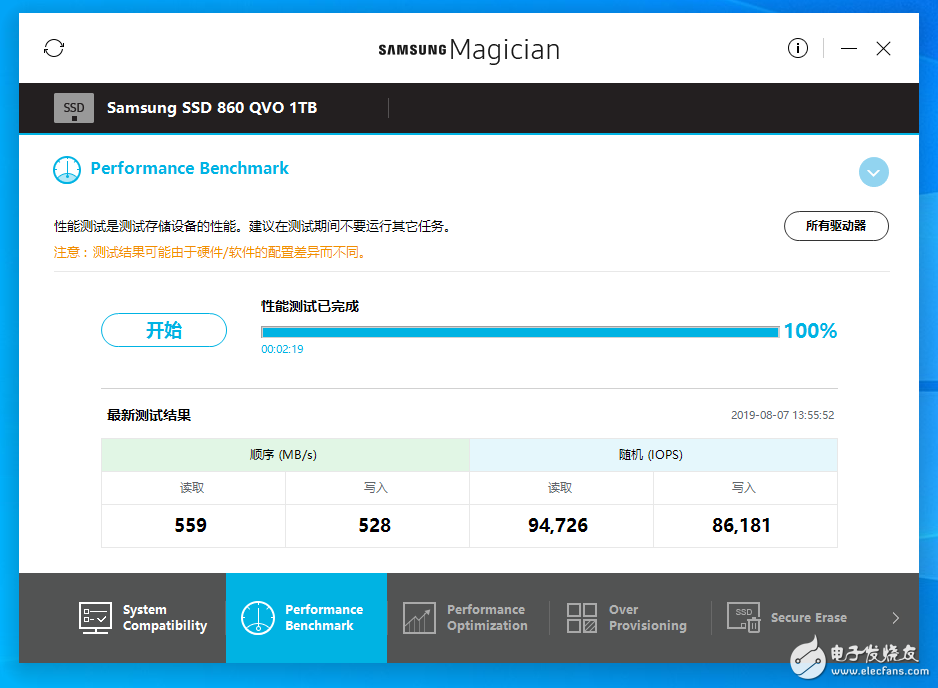The width and height of the screenshot is (938, 688).
Task: Click the benchmark progress bar
Action: [x=520, y=332]
